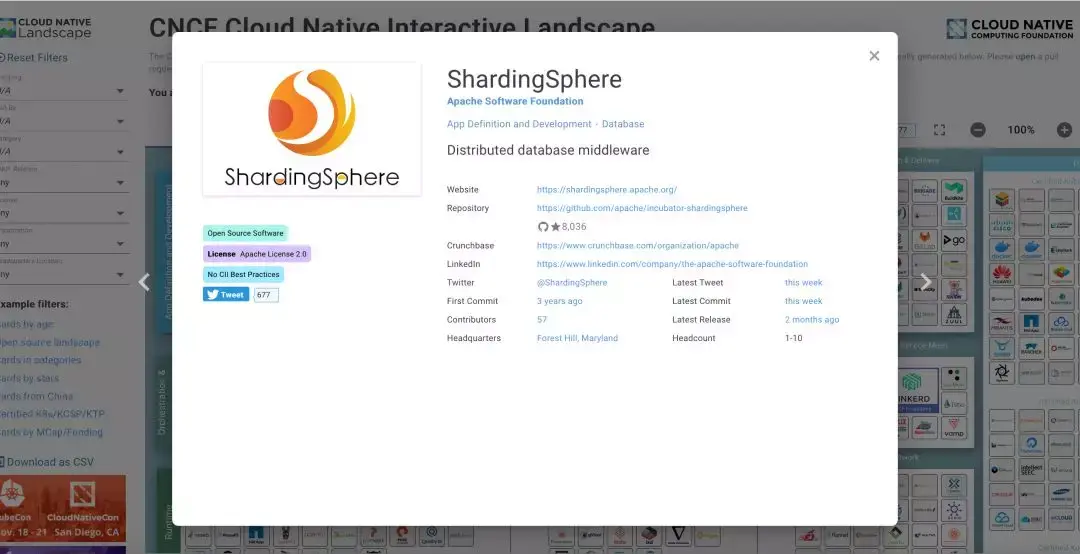Open the Samsung card in the landscape
This screenshot has width=1080, height=554.
(1061, 494)
